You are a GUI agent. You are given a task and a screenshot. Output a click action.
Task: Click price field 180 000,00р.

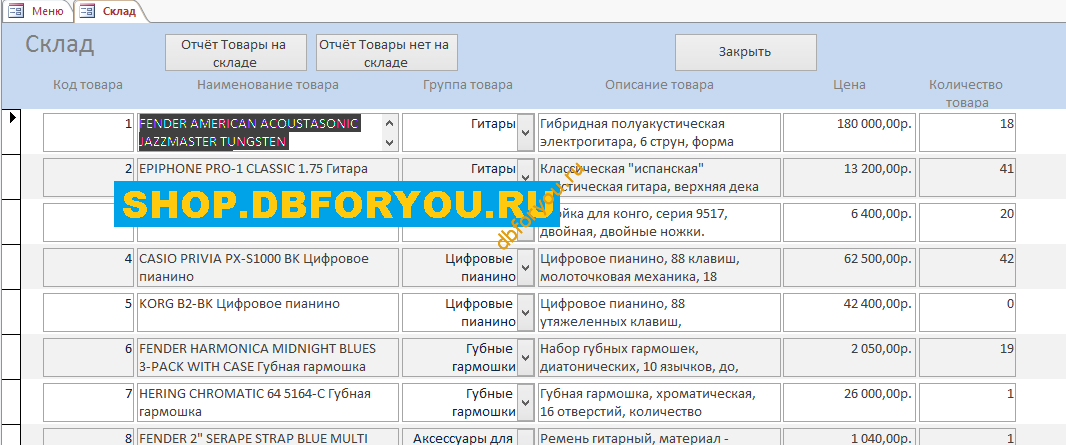tap(848, 132)
